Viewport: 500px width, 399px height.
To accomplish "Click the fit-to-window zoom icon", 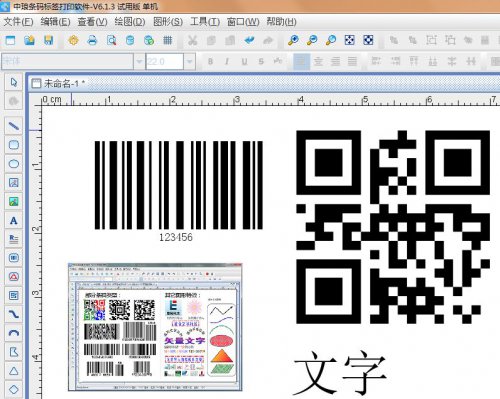I will pos(349,40).
